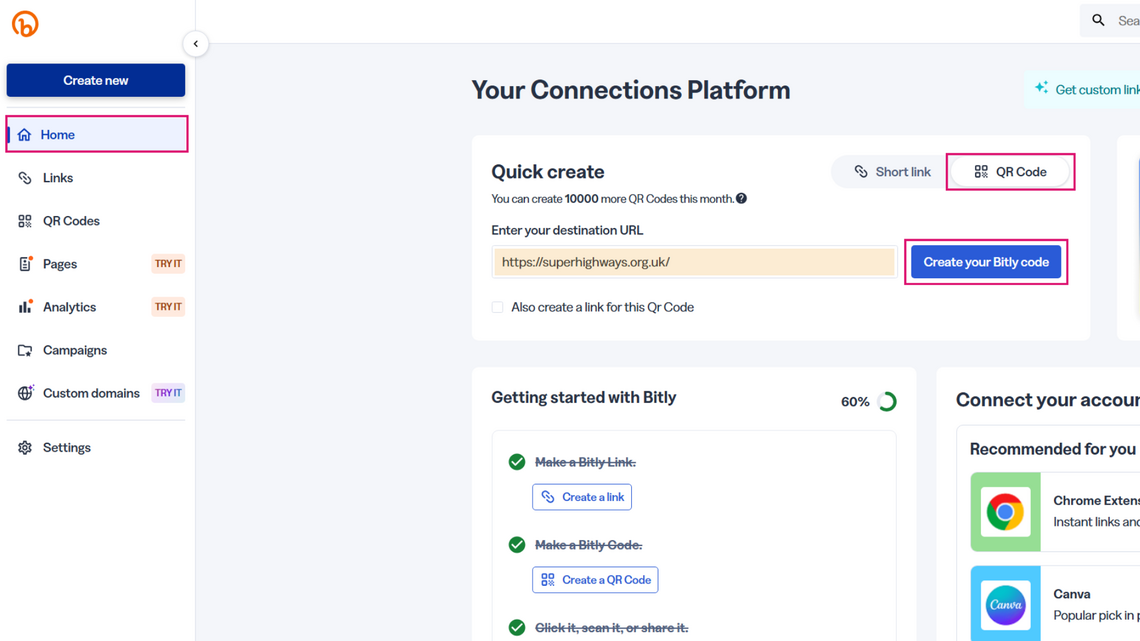Click the QR Codes limit help icon
Screen dimensions: 1140x641
741,199
